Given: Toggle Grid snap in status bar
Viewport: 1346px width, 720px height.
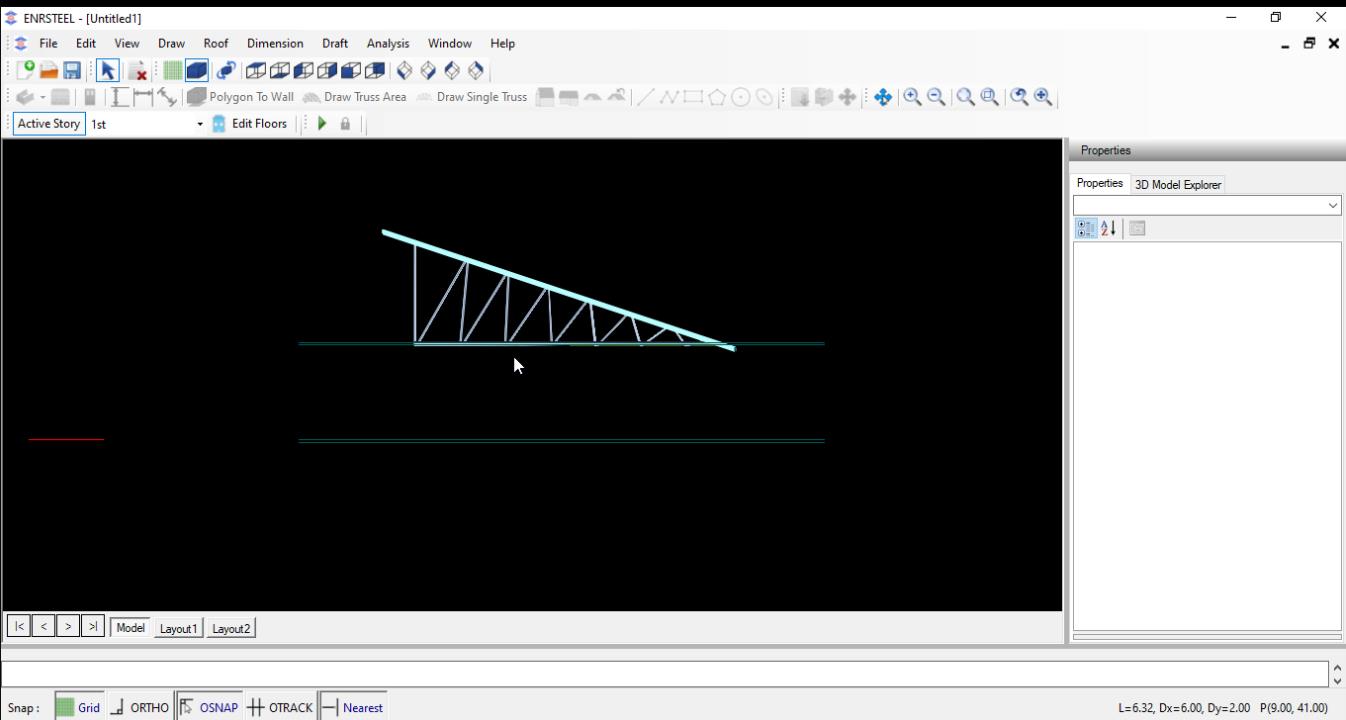Looking at the screenshot, I should click(78, 707).
